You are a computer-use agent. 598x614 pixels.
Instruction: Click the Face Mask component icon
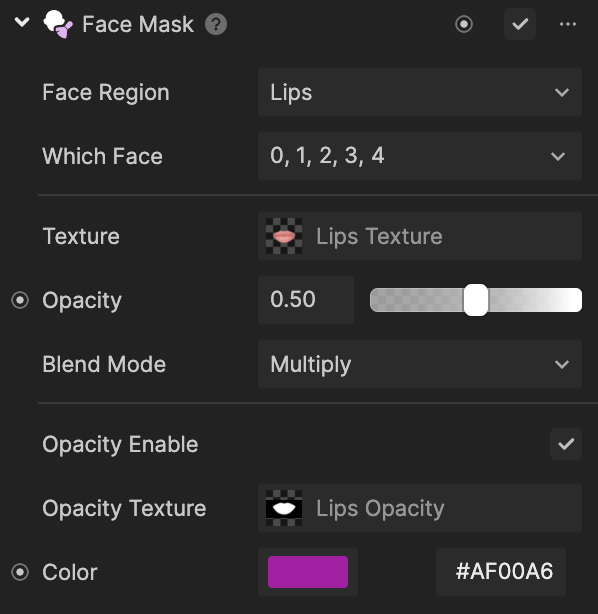tap(58, 24)
